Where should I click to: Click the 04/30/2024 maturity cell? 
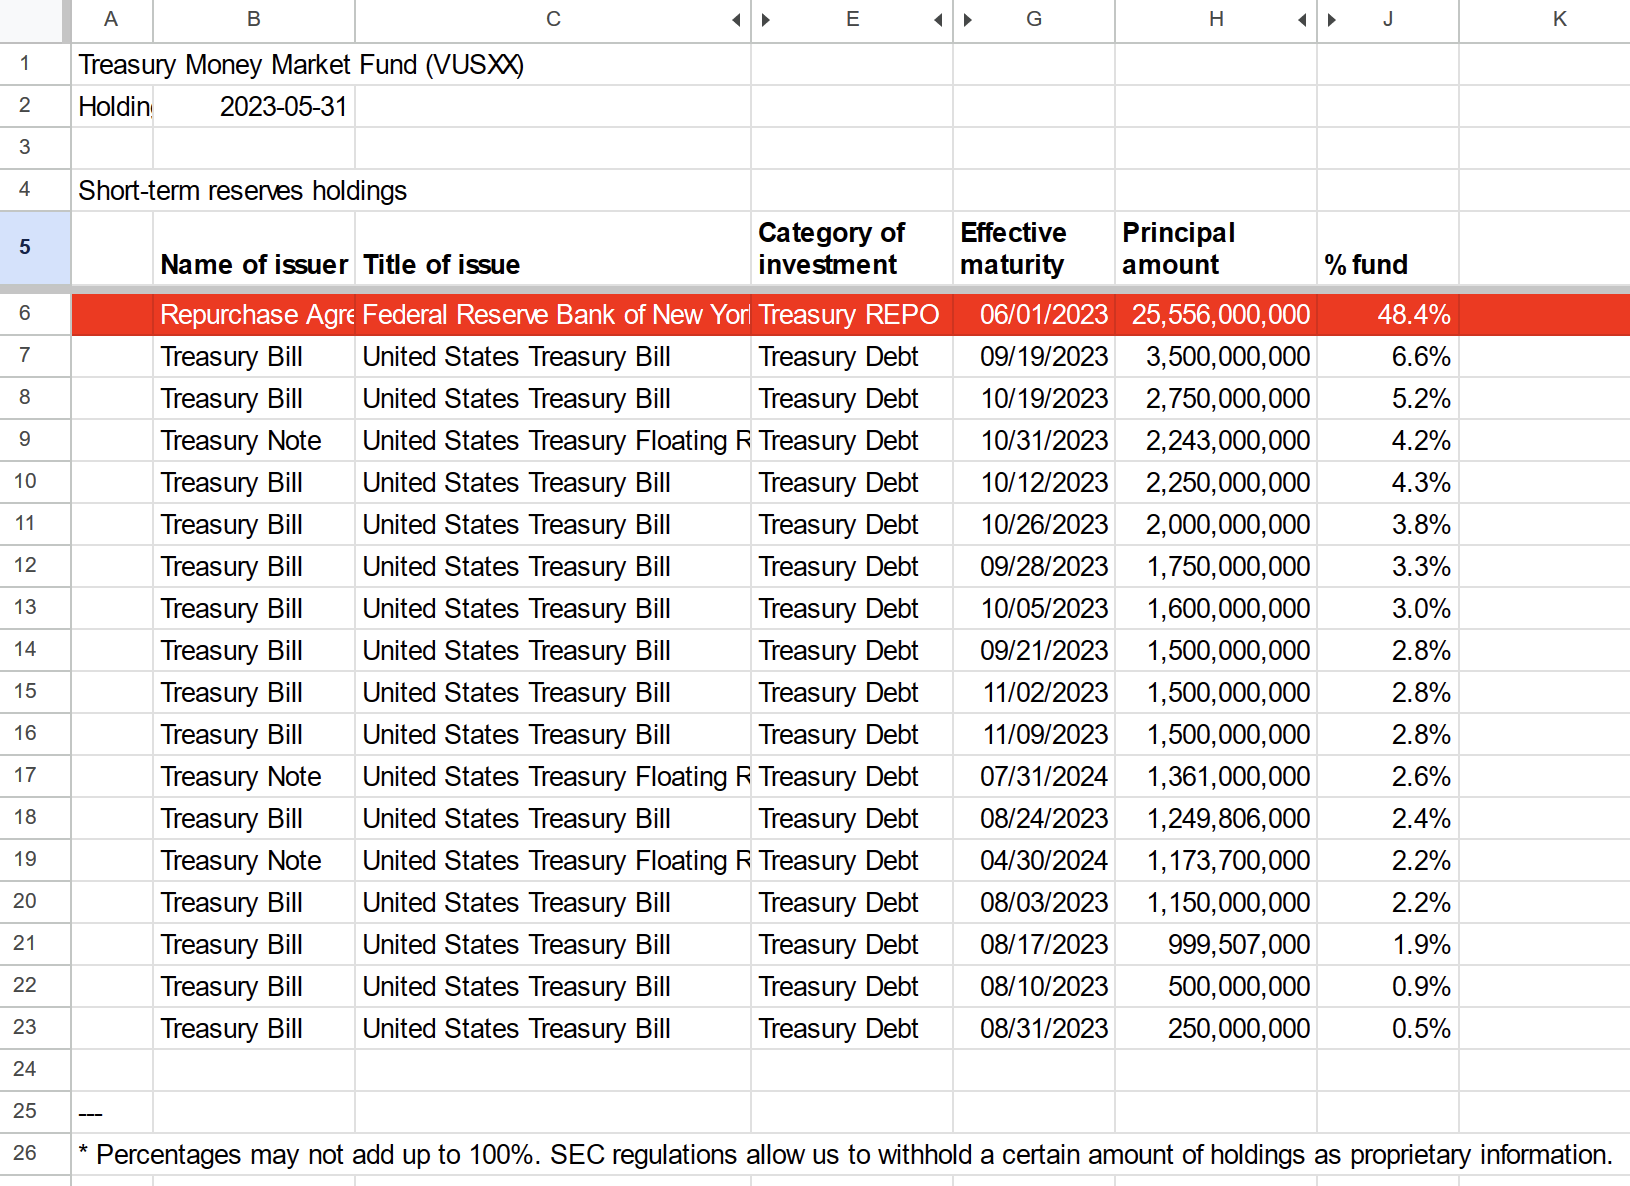coord(1034,861)
